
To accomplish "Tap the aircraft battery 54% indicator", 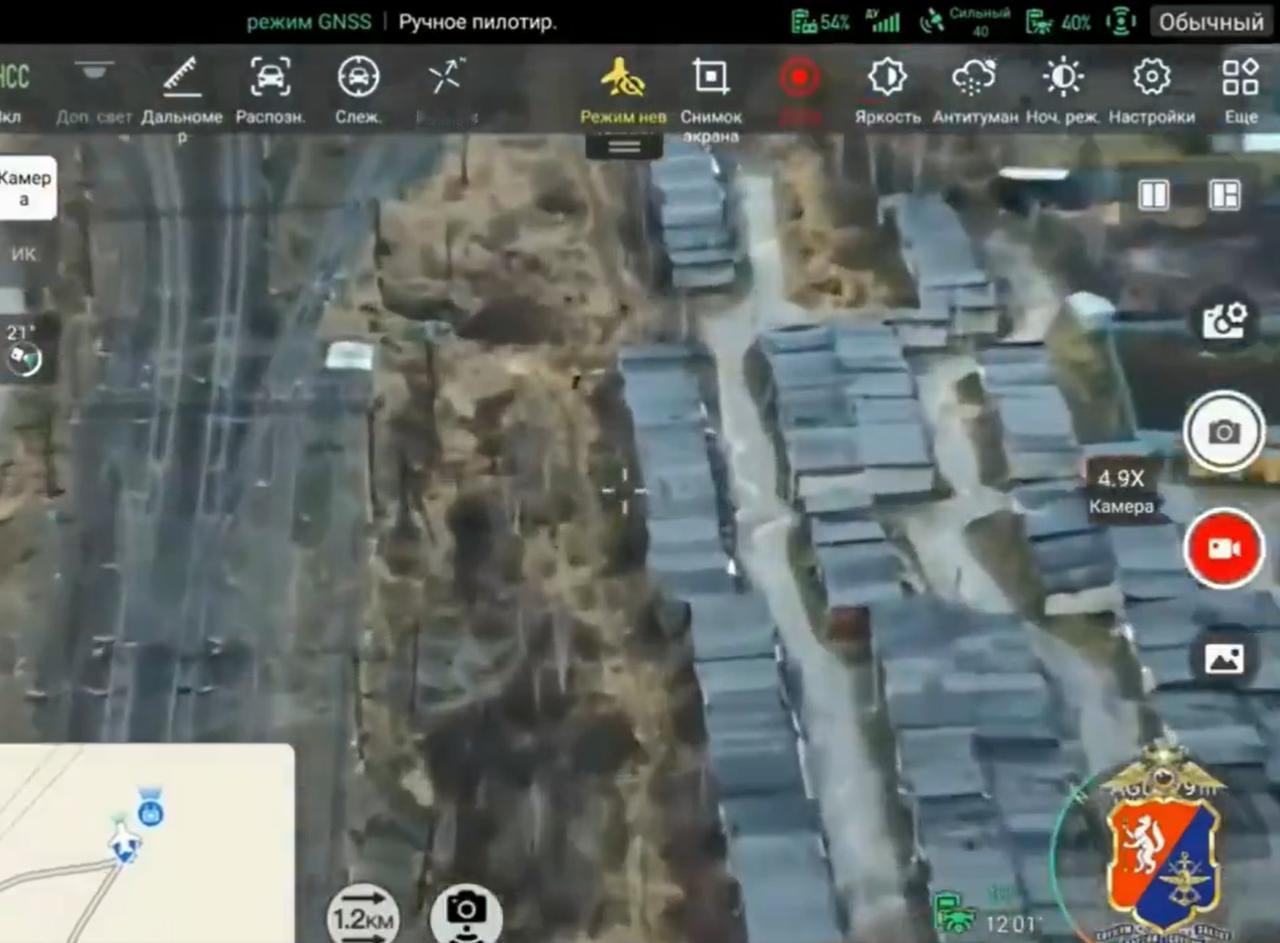I will click(820, 22).
